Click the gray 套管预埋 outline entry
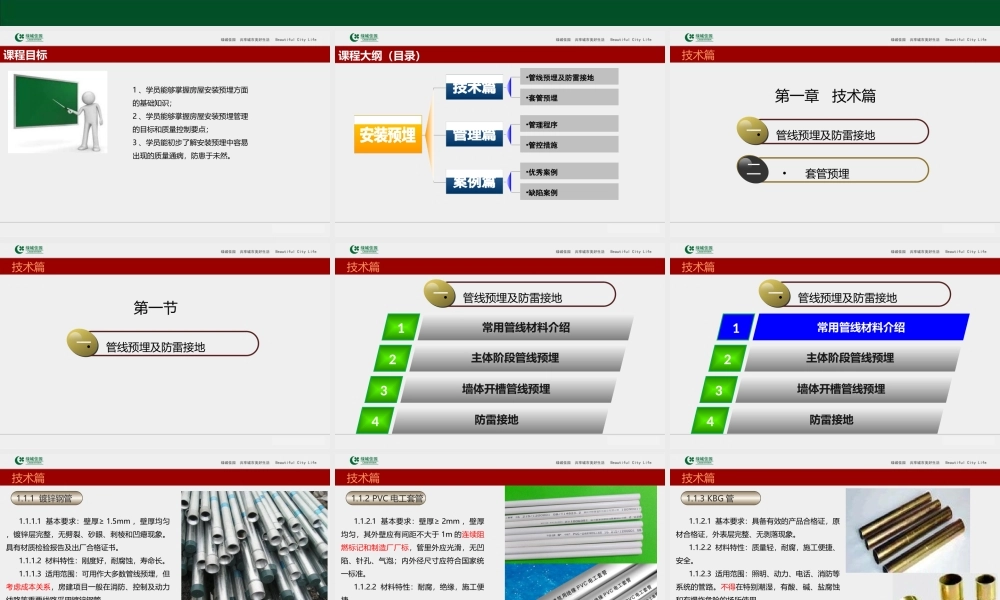The width and height of the screenshot is (1000, 600). [x=569, y=98]
